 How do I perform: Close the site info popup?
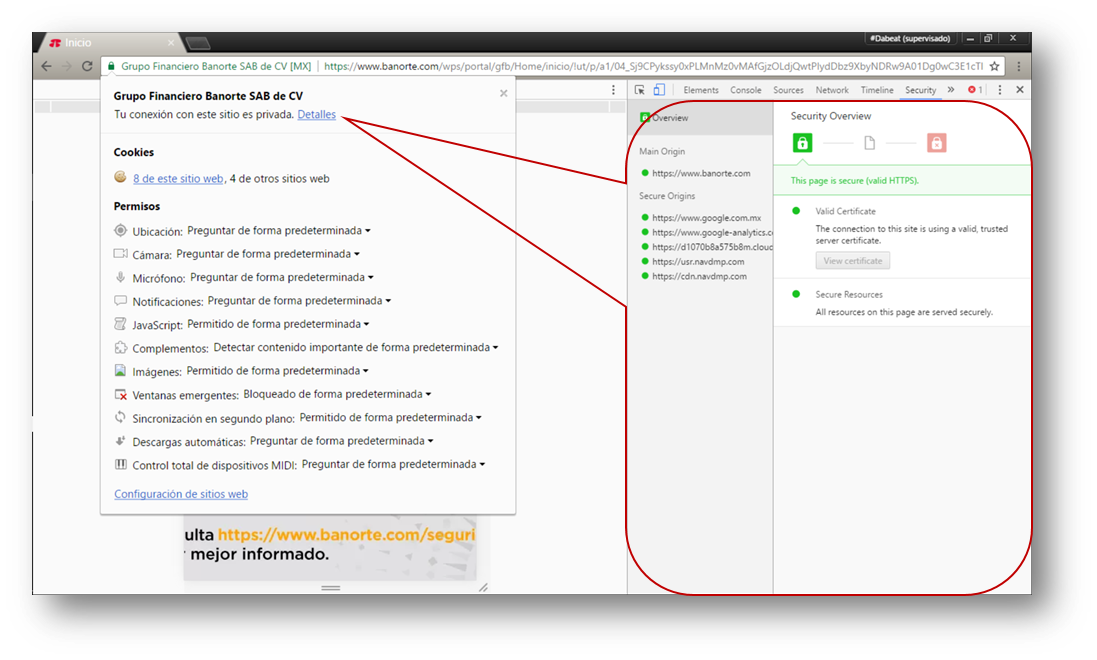click(503, 93)
